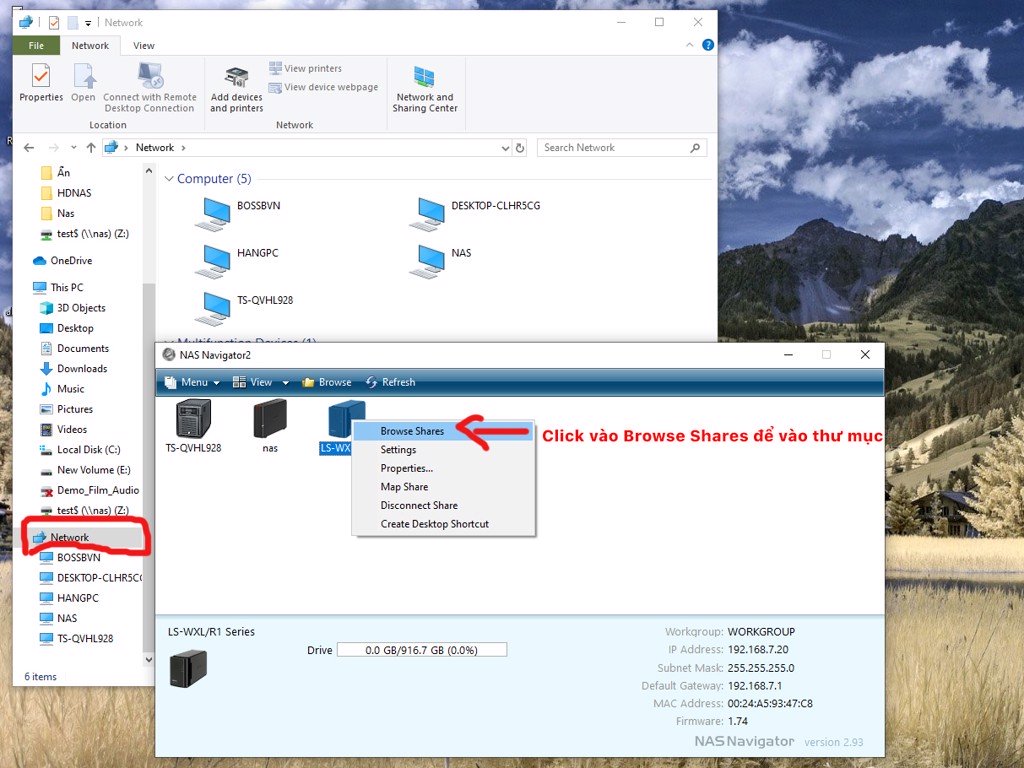
Task: Click View device webpage in ribbon
Action: (324, 87)
